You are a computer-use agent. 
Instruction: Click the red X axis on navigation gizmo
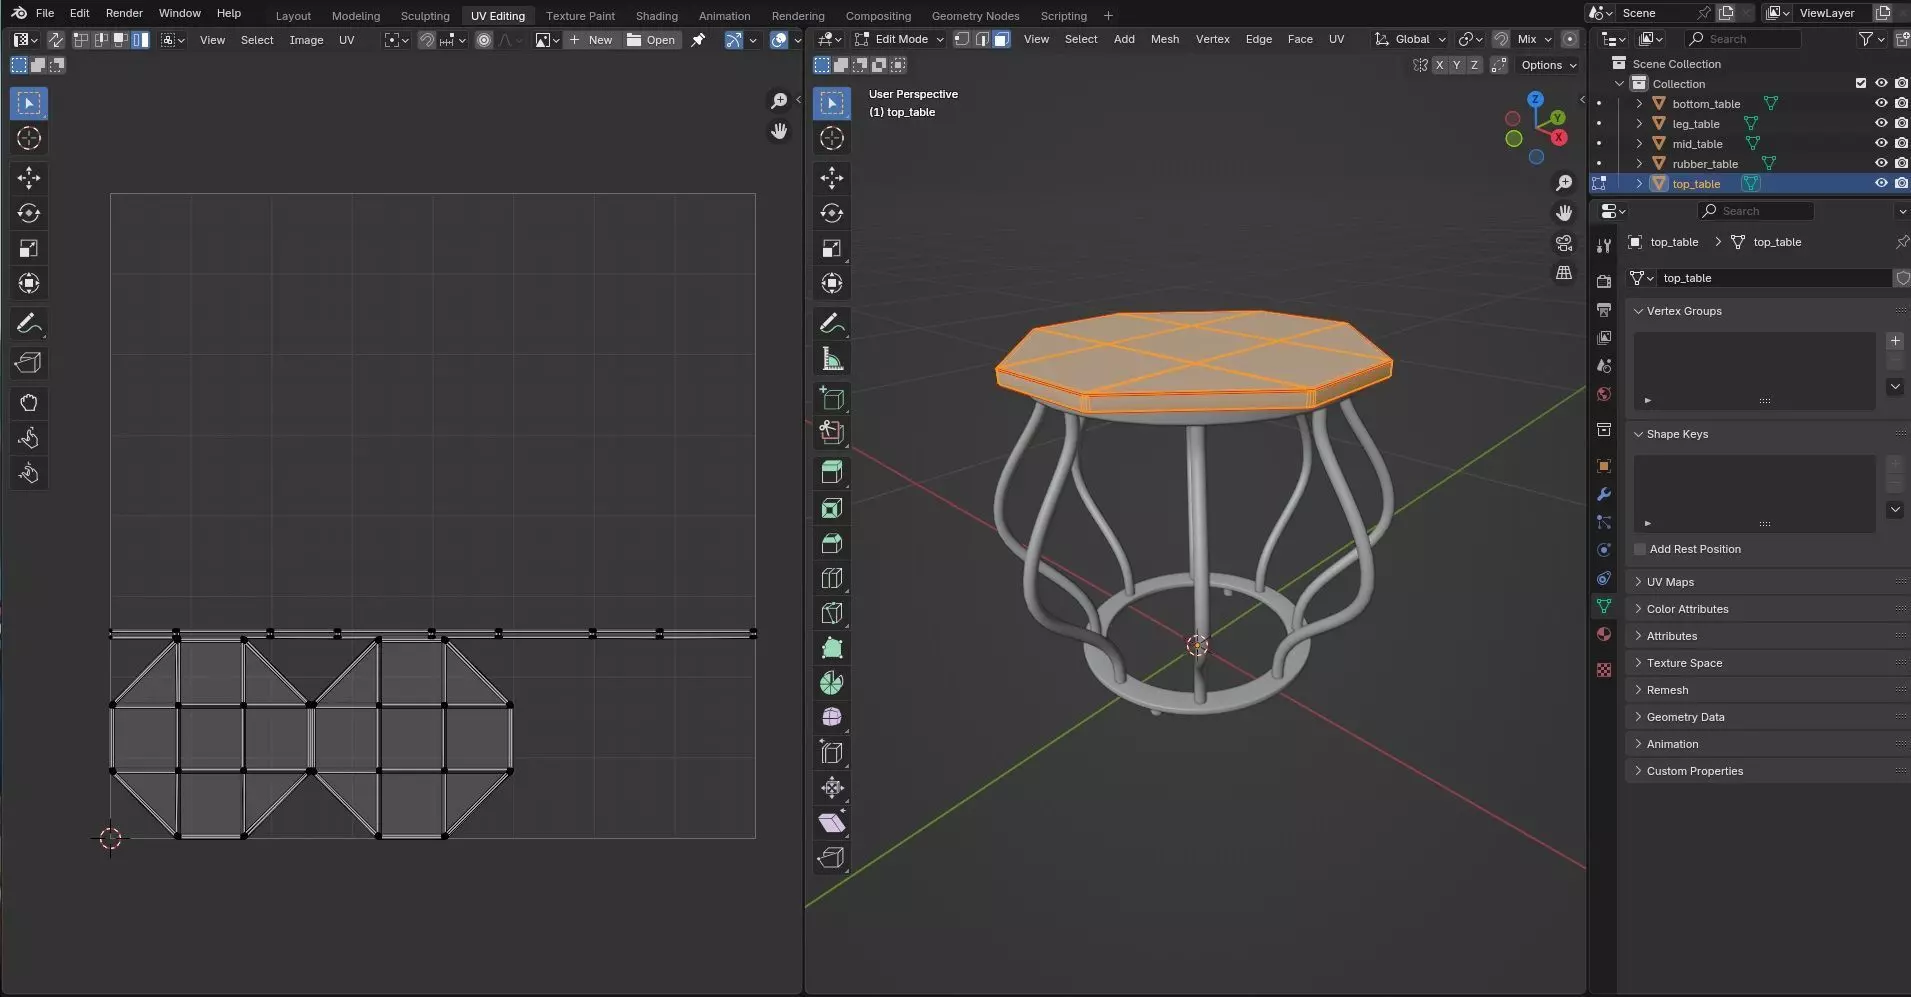(1559, 137)
